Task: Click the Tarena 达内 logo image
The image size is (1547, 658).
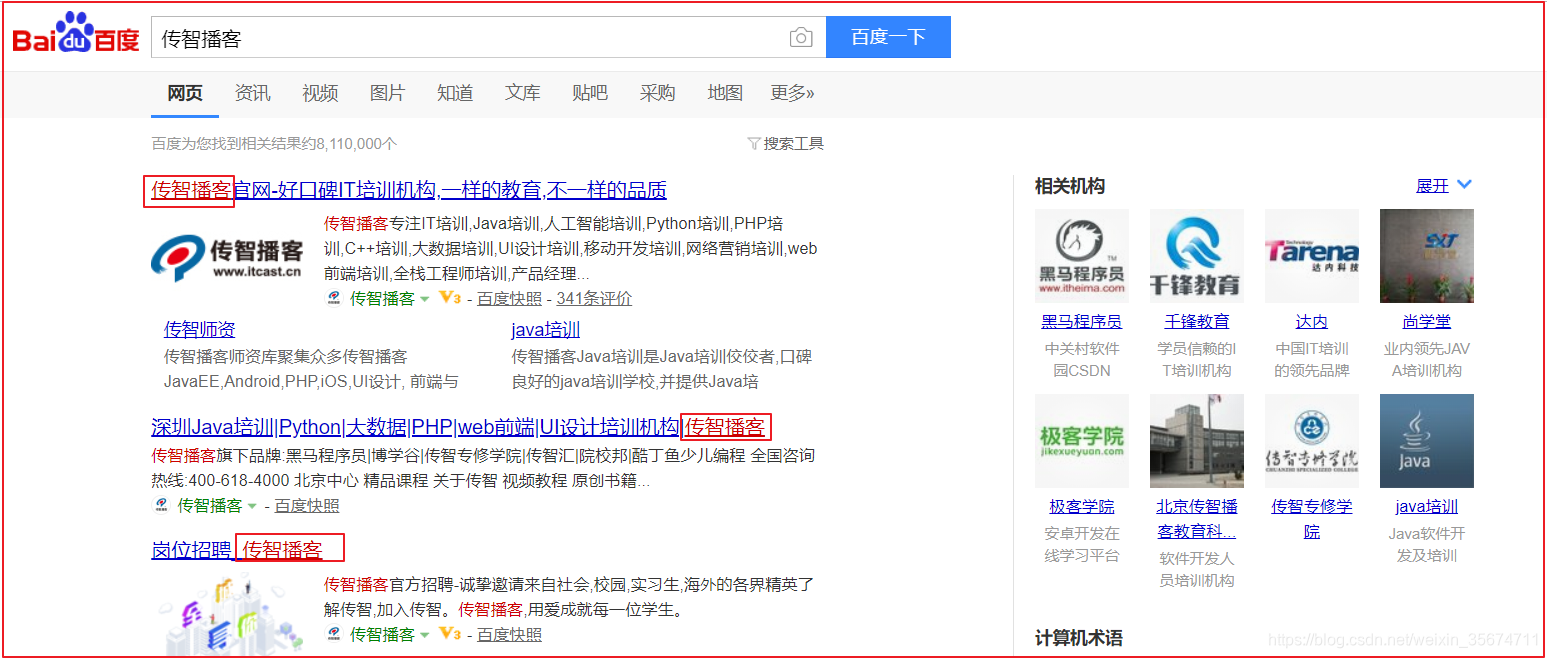Action: coord(1312,256)
